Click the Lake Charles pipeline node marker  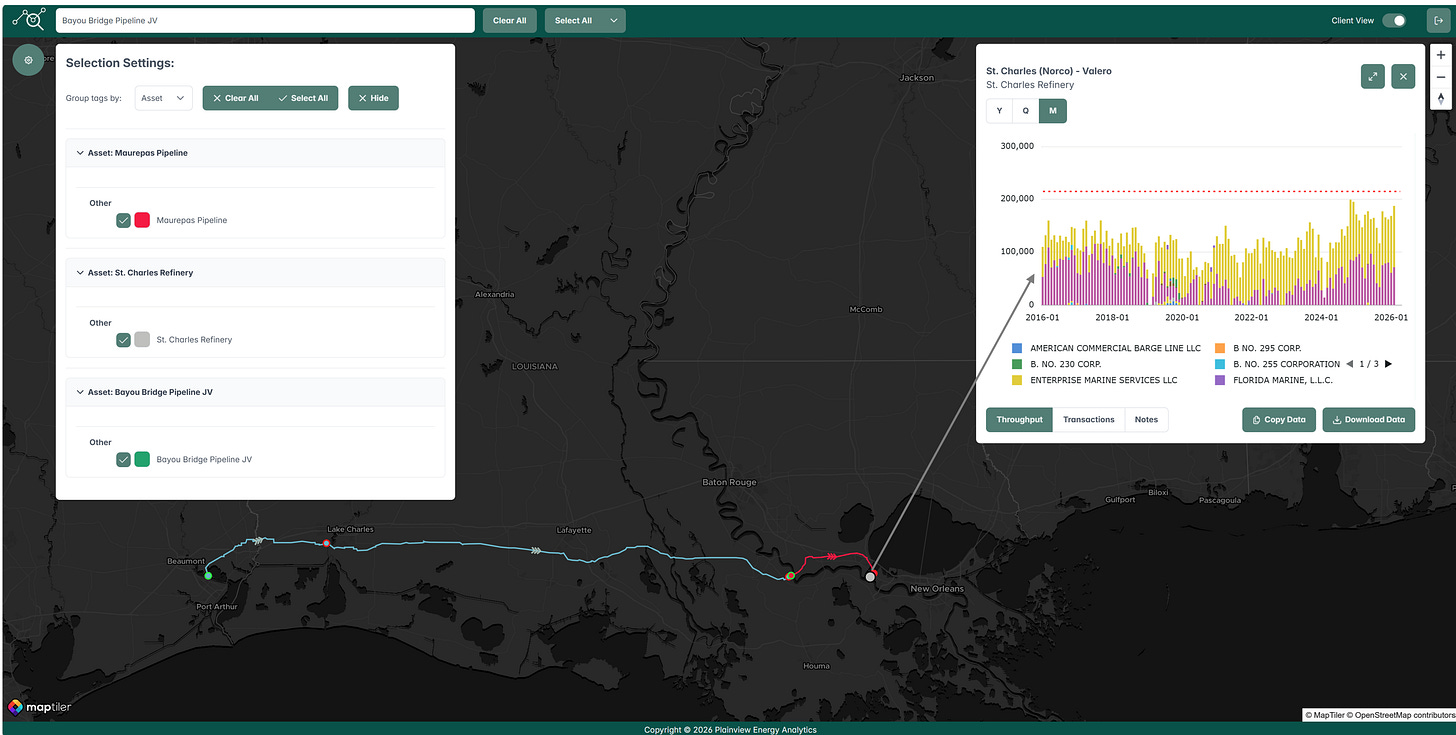tap(326, 543)
